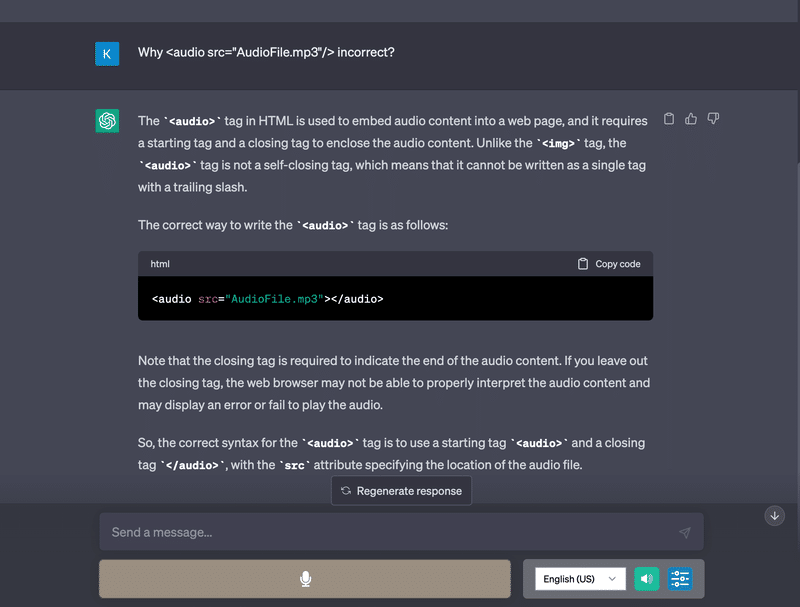Screen dimensions: 800x607
Task: Click the paper plane send icon
Action: coord(685,533)
